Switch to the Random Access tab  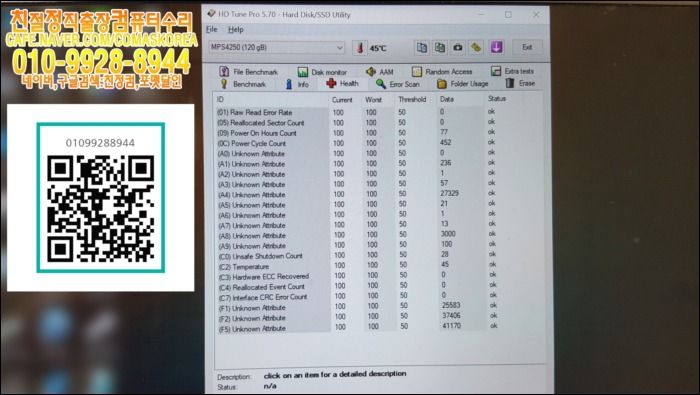pyautogui.click(x=442, y=71)
